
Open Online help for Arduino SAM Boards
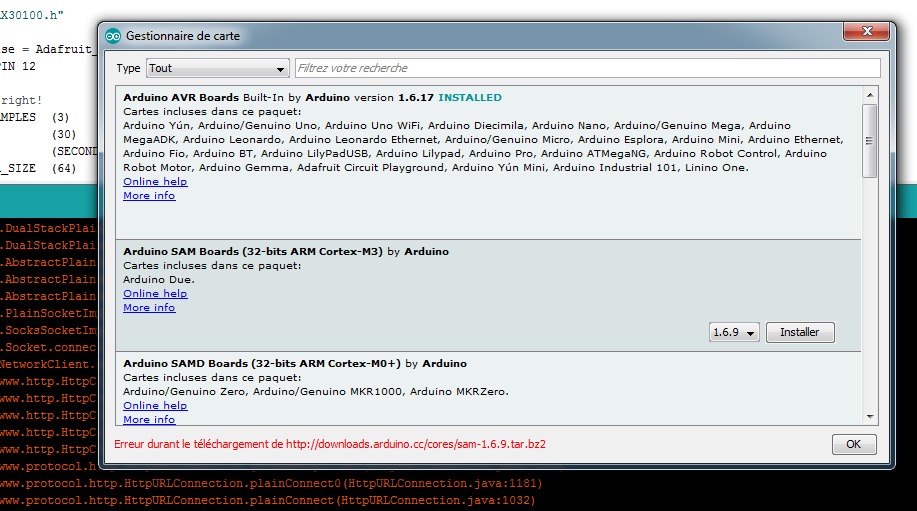[x=155, y=294]
